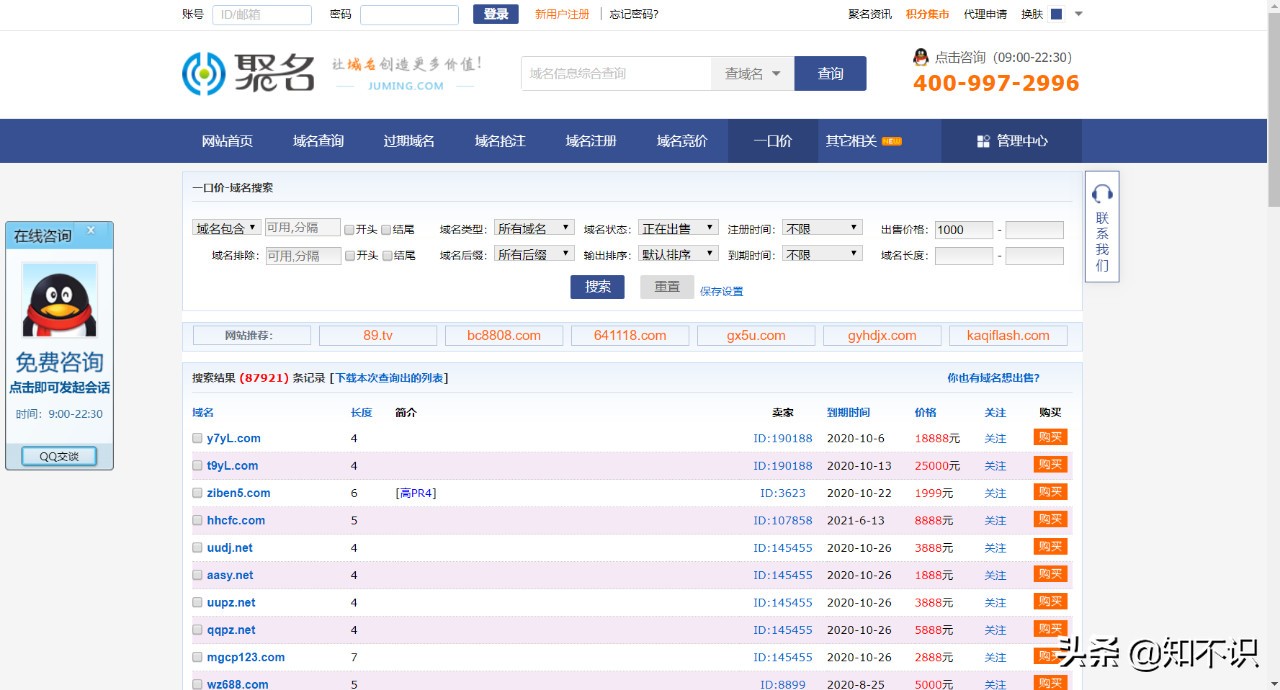Click the blue 换肤 color swatch
1280x690 pixels.
pos(1056,13)
